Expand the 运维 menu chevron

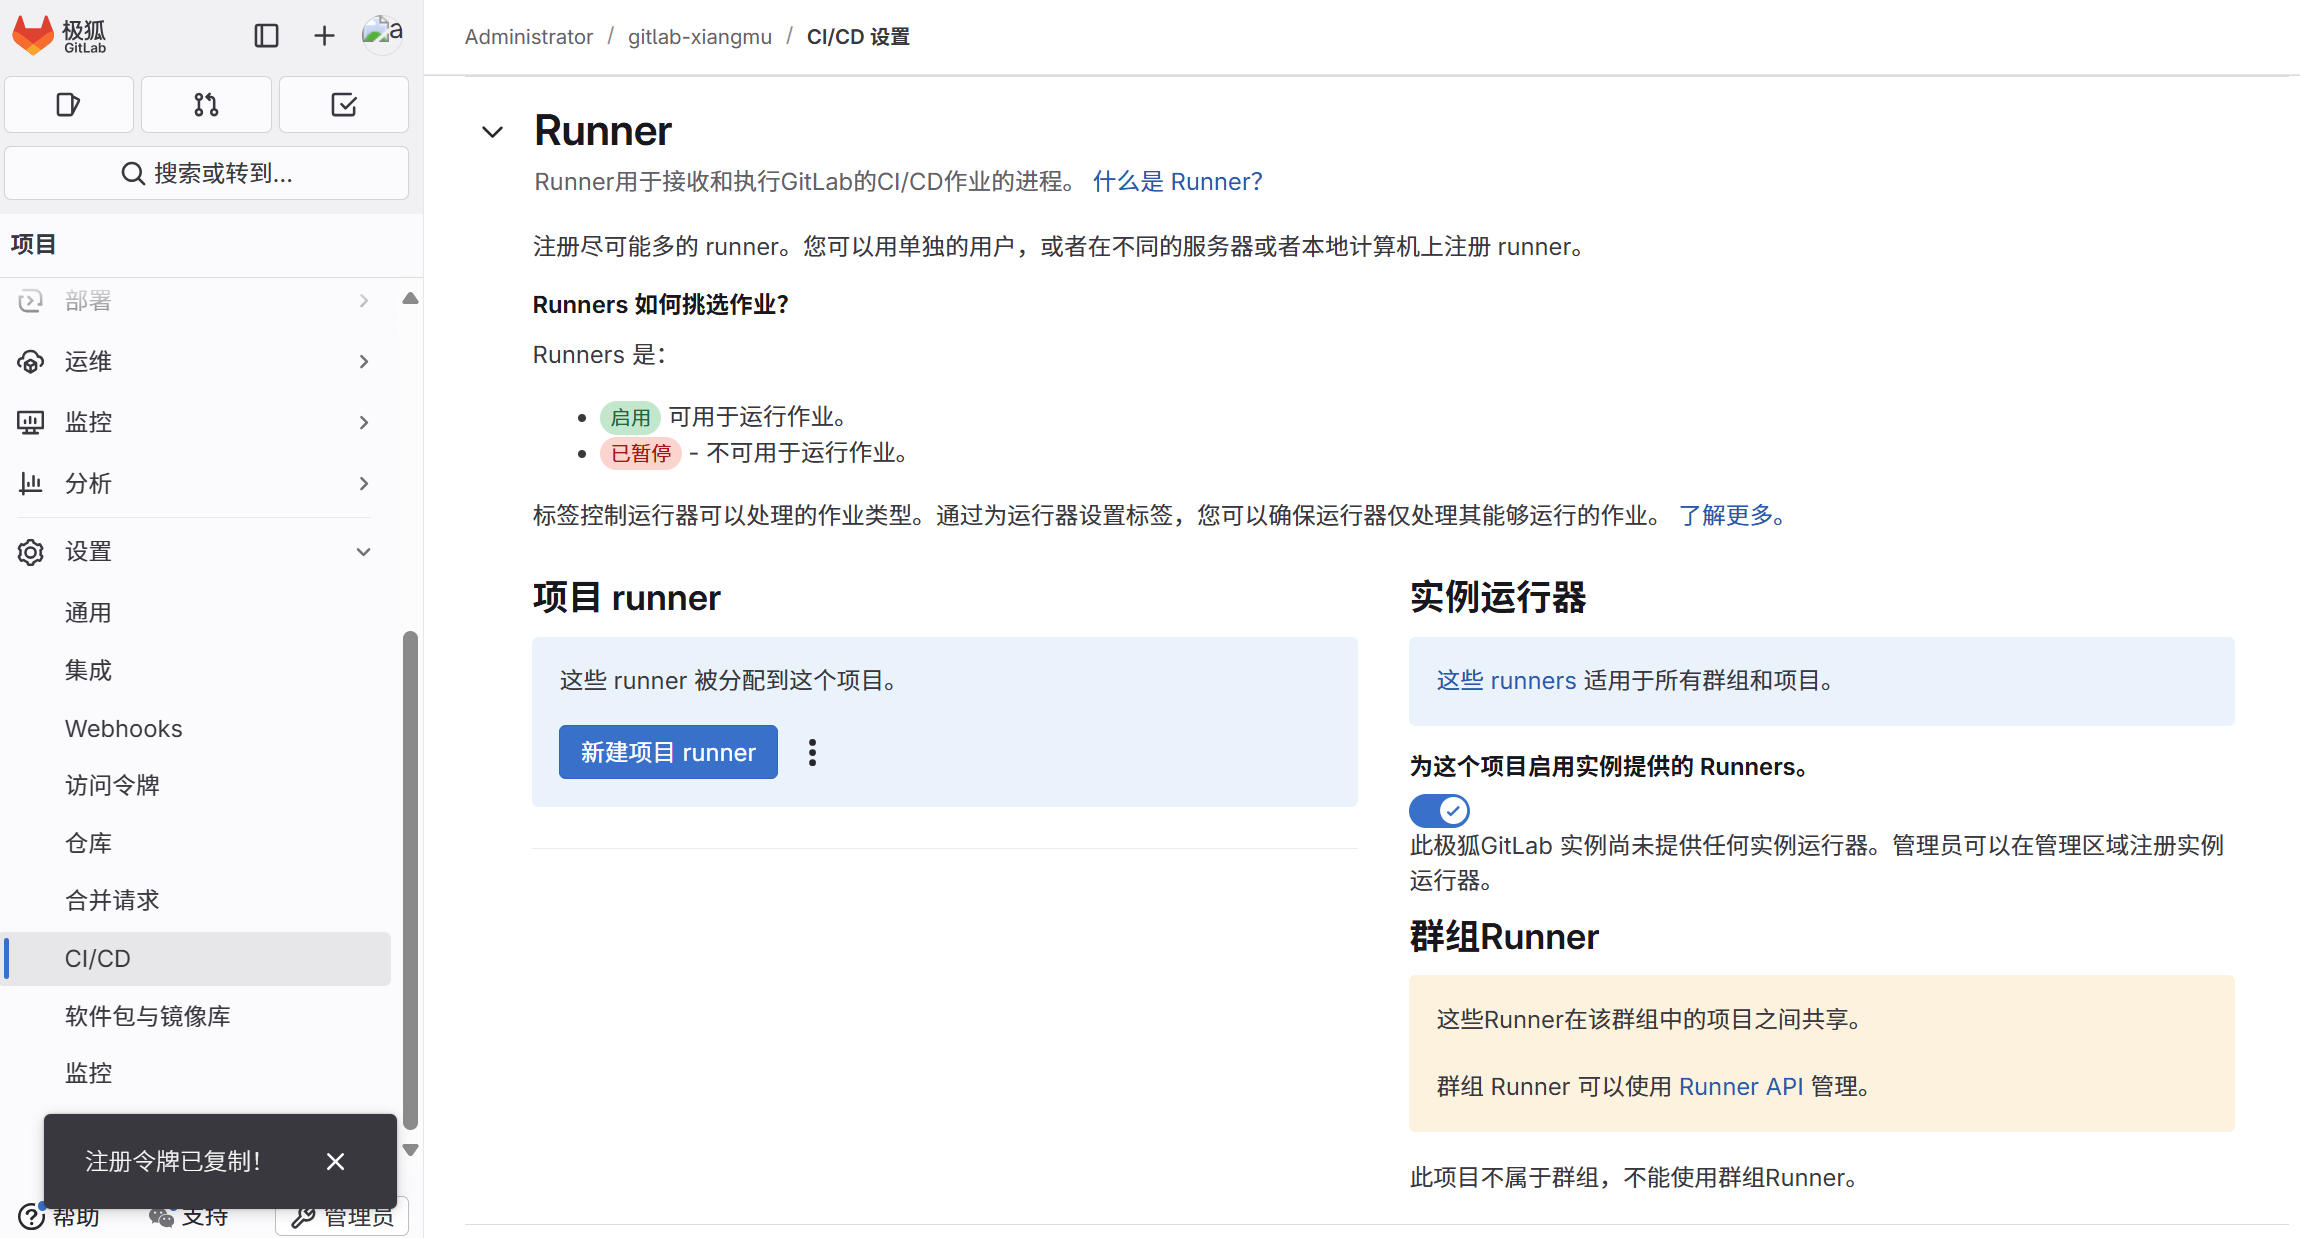[364, 362]
